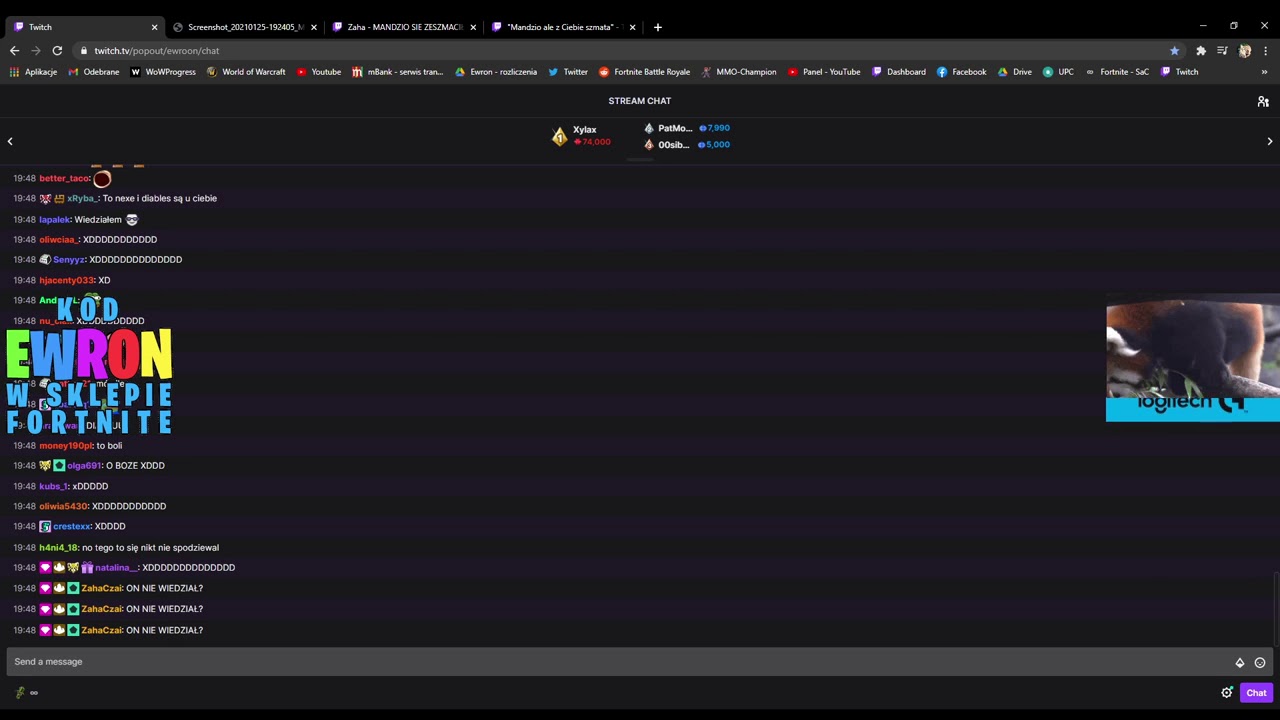
Task: Open Facebook bookmark
Action: click(x=962, y=72)
